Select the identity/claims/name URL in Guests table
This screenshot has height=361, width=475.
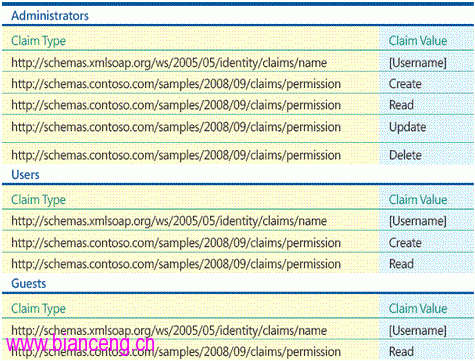pos(169,331)
